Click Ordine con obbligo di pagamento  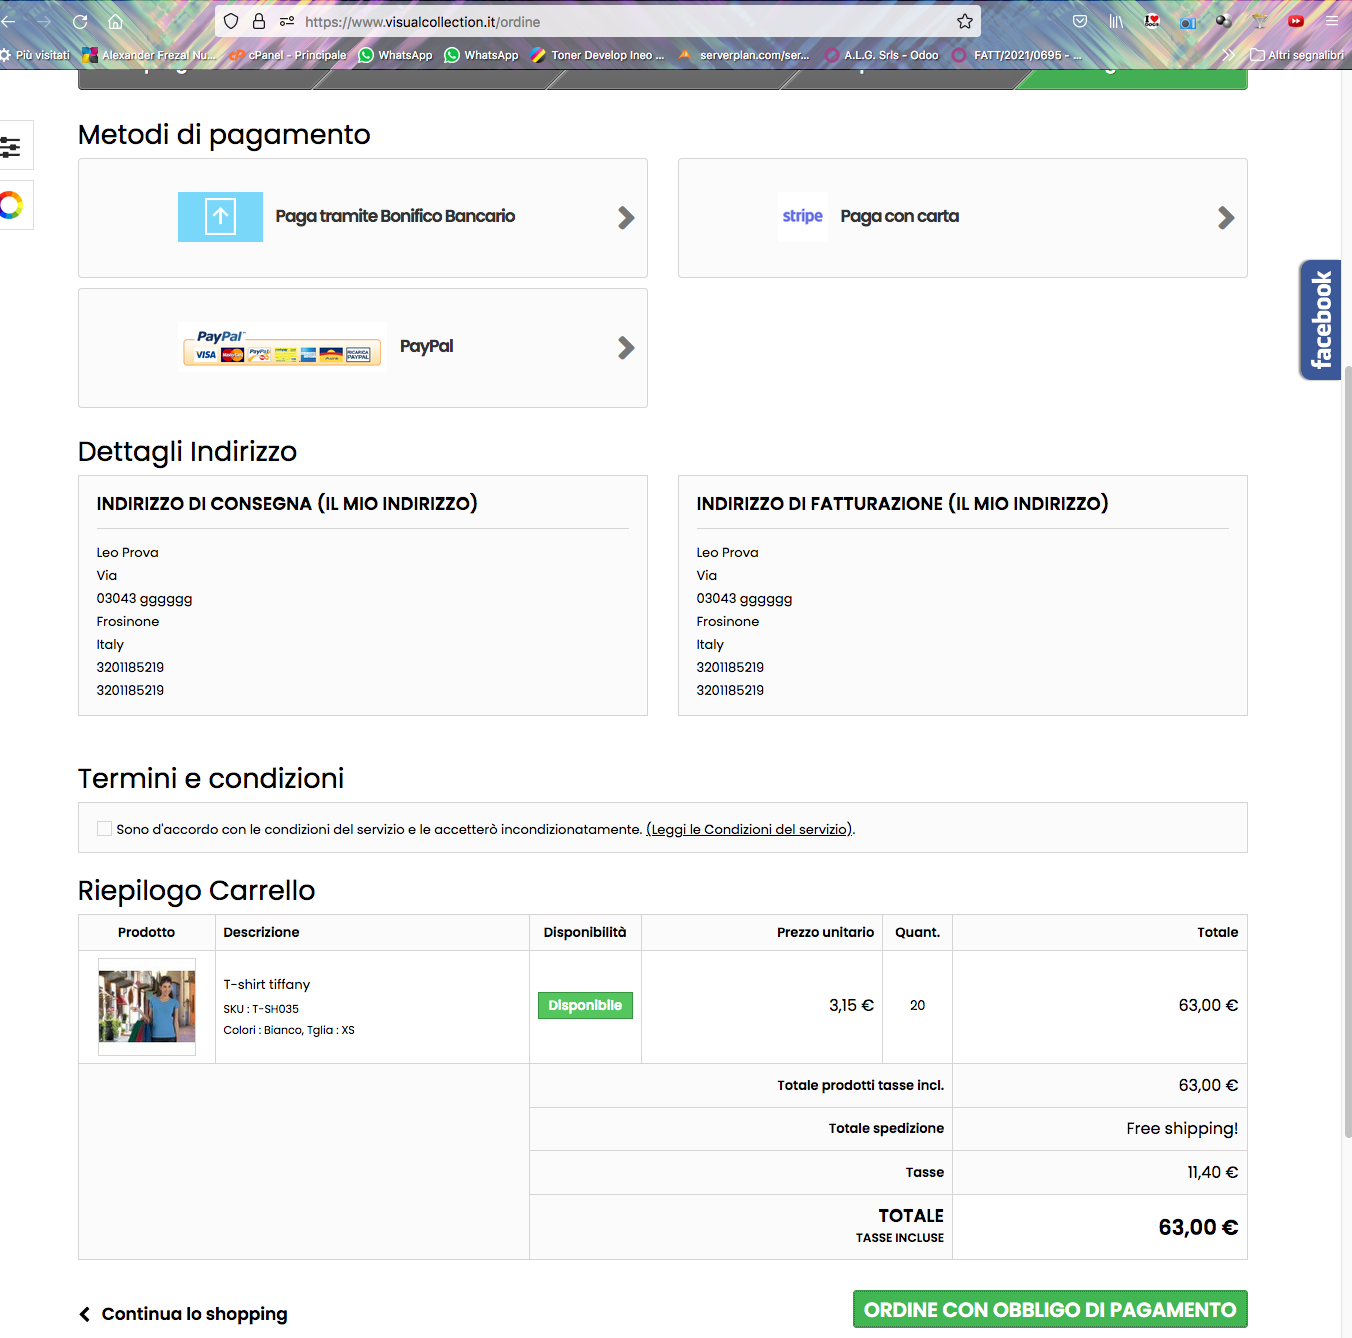point(1050,1309)
